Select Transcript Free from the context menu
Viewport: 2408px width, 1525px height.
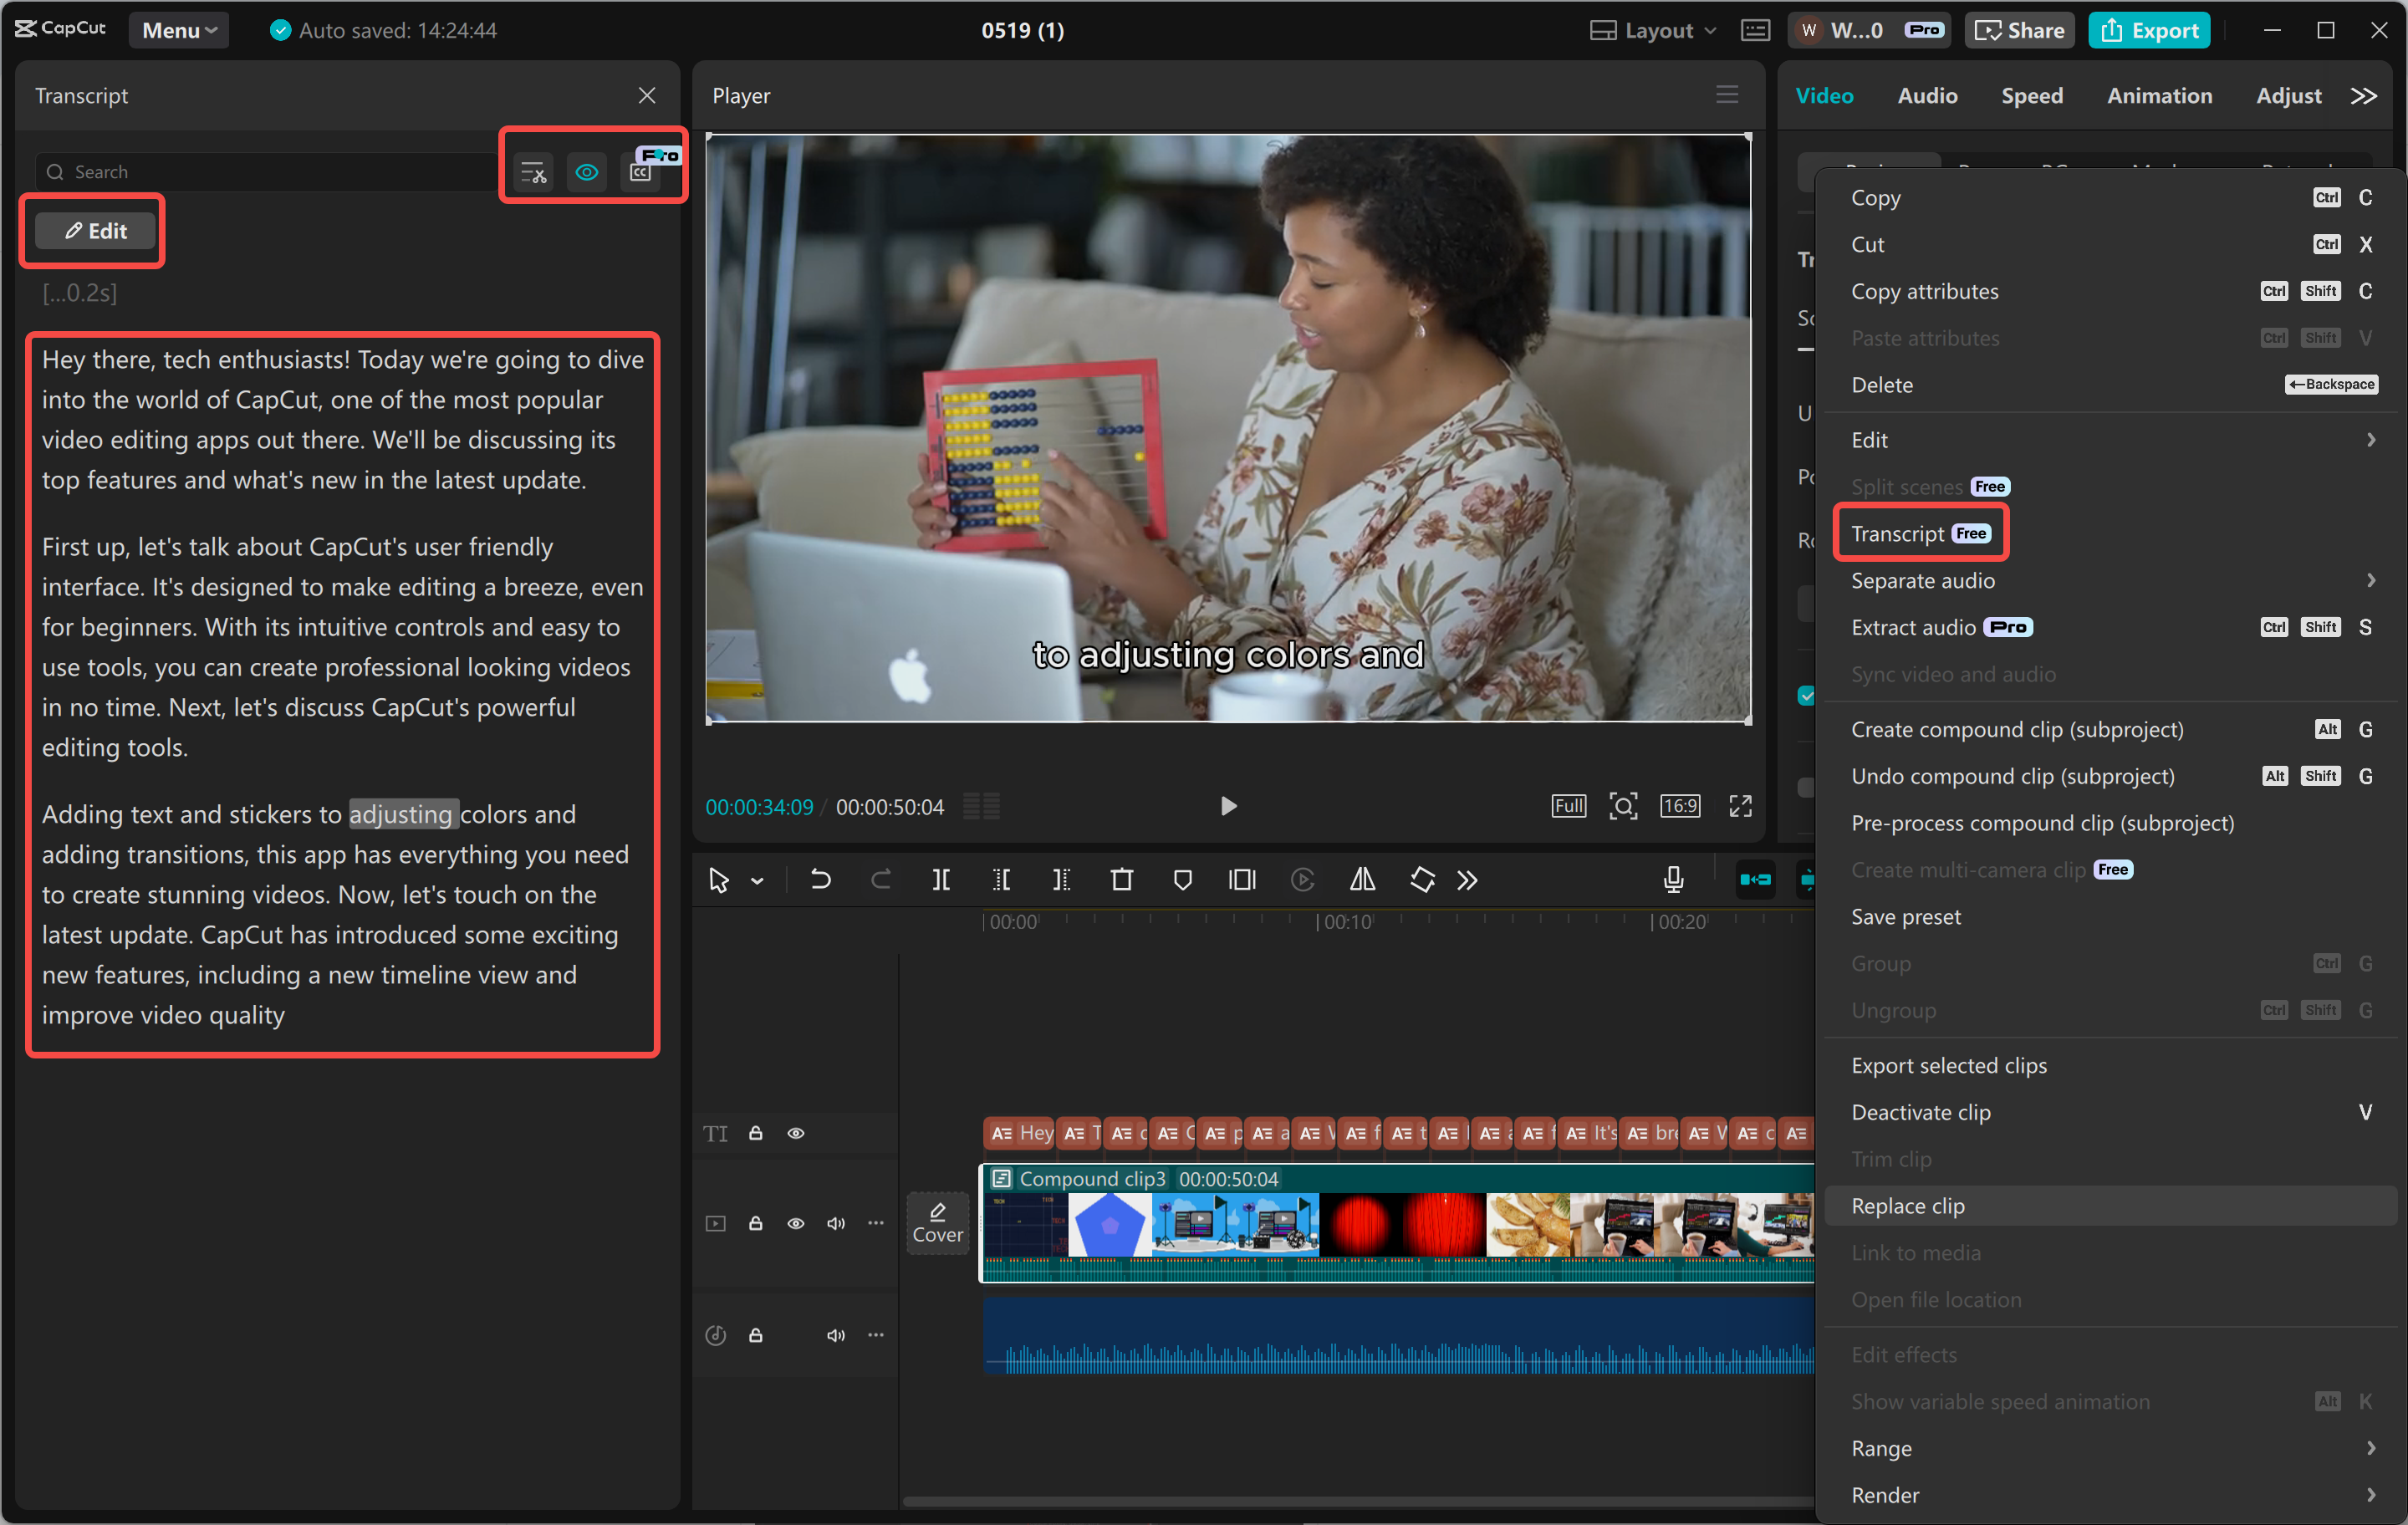1920,532
